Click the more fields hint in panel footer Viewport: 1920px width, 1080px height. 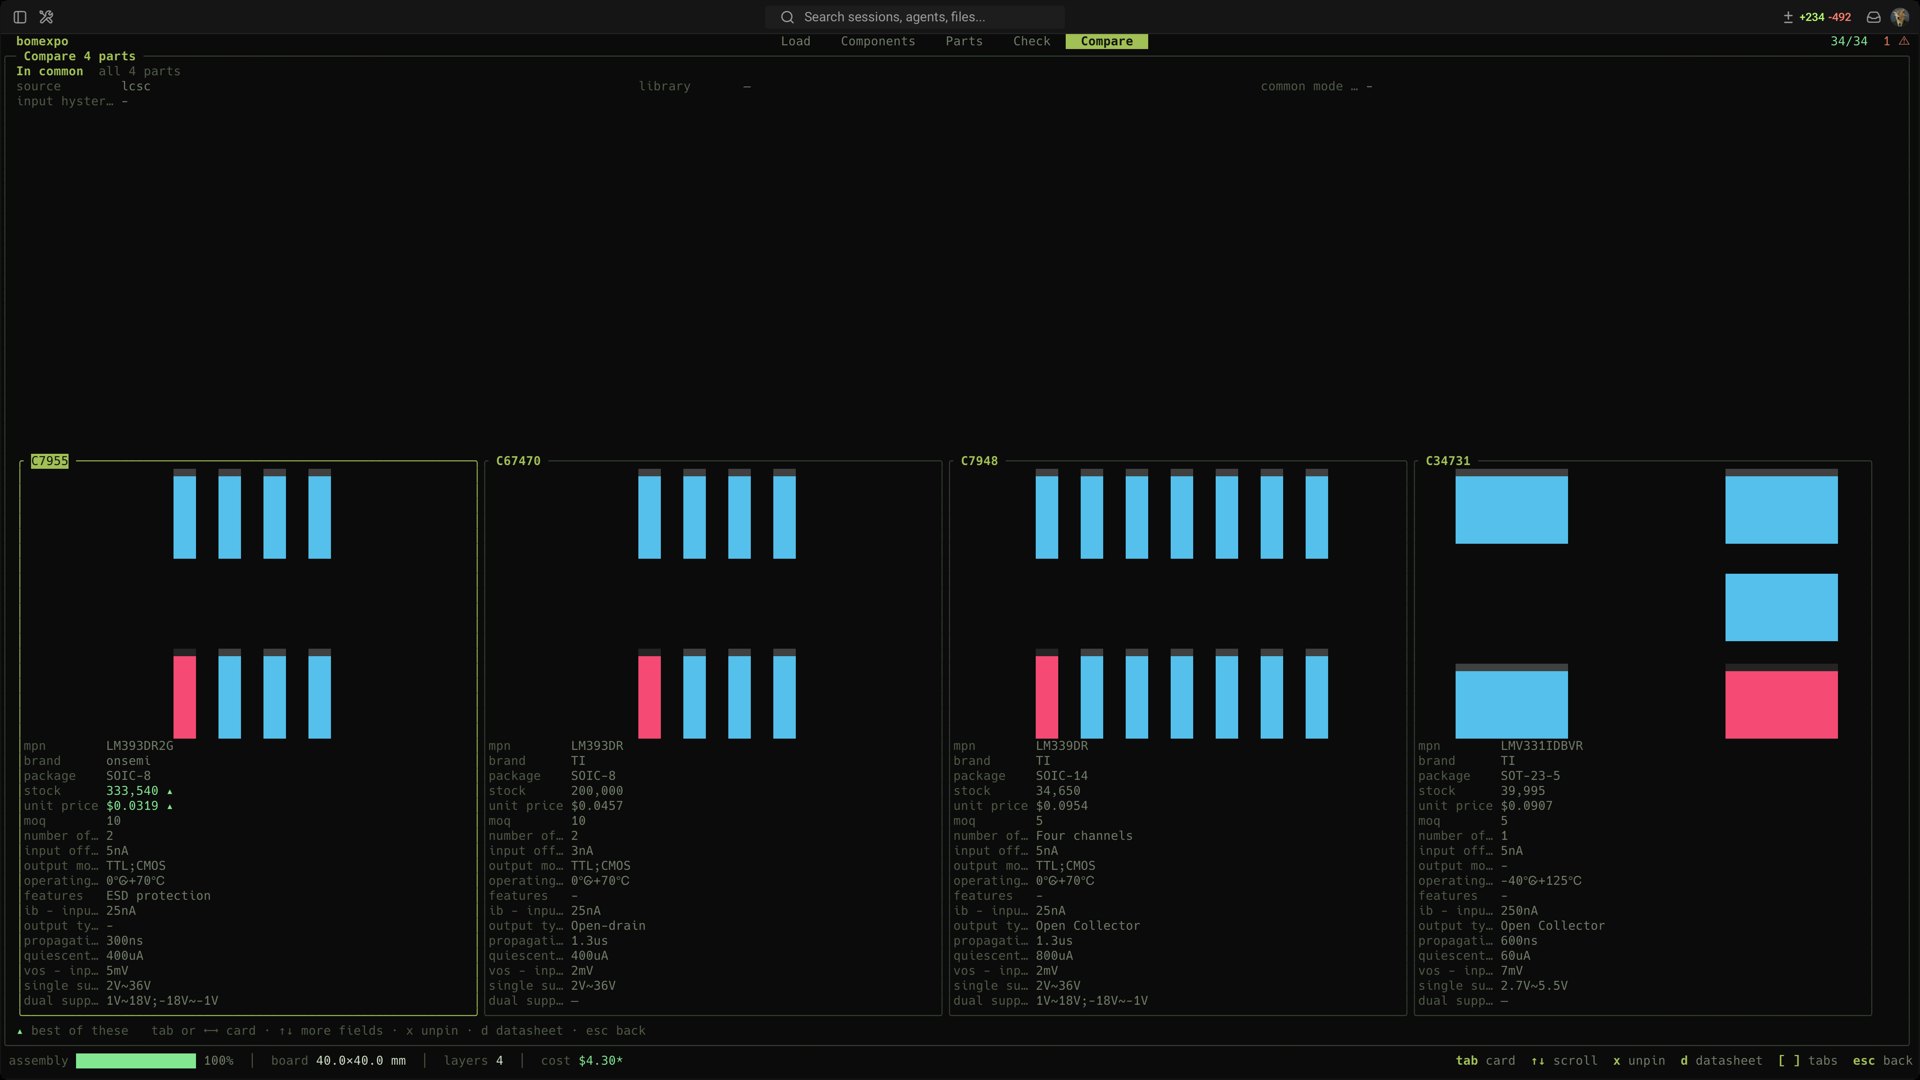coord(331,1031)
